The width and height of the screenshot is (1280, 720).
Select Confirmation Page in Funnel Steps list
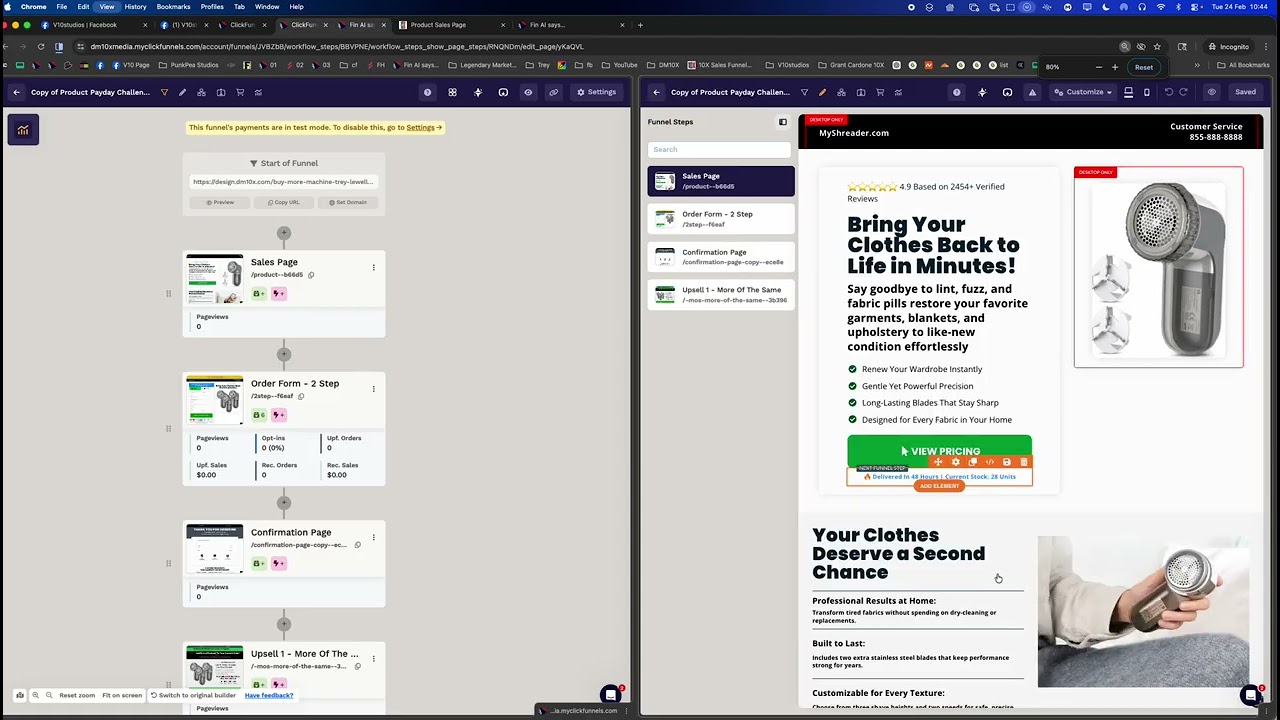pos(721,257)
